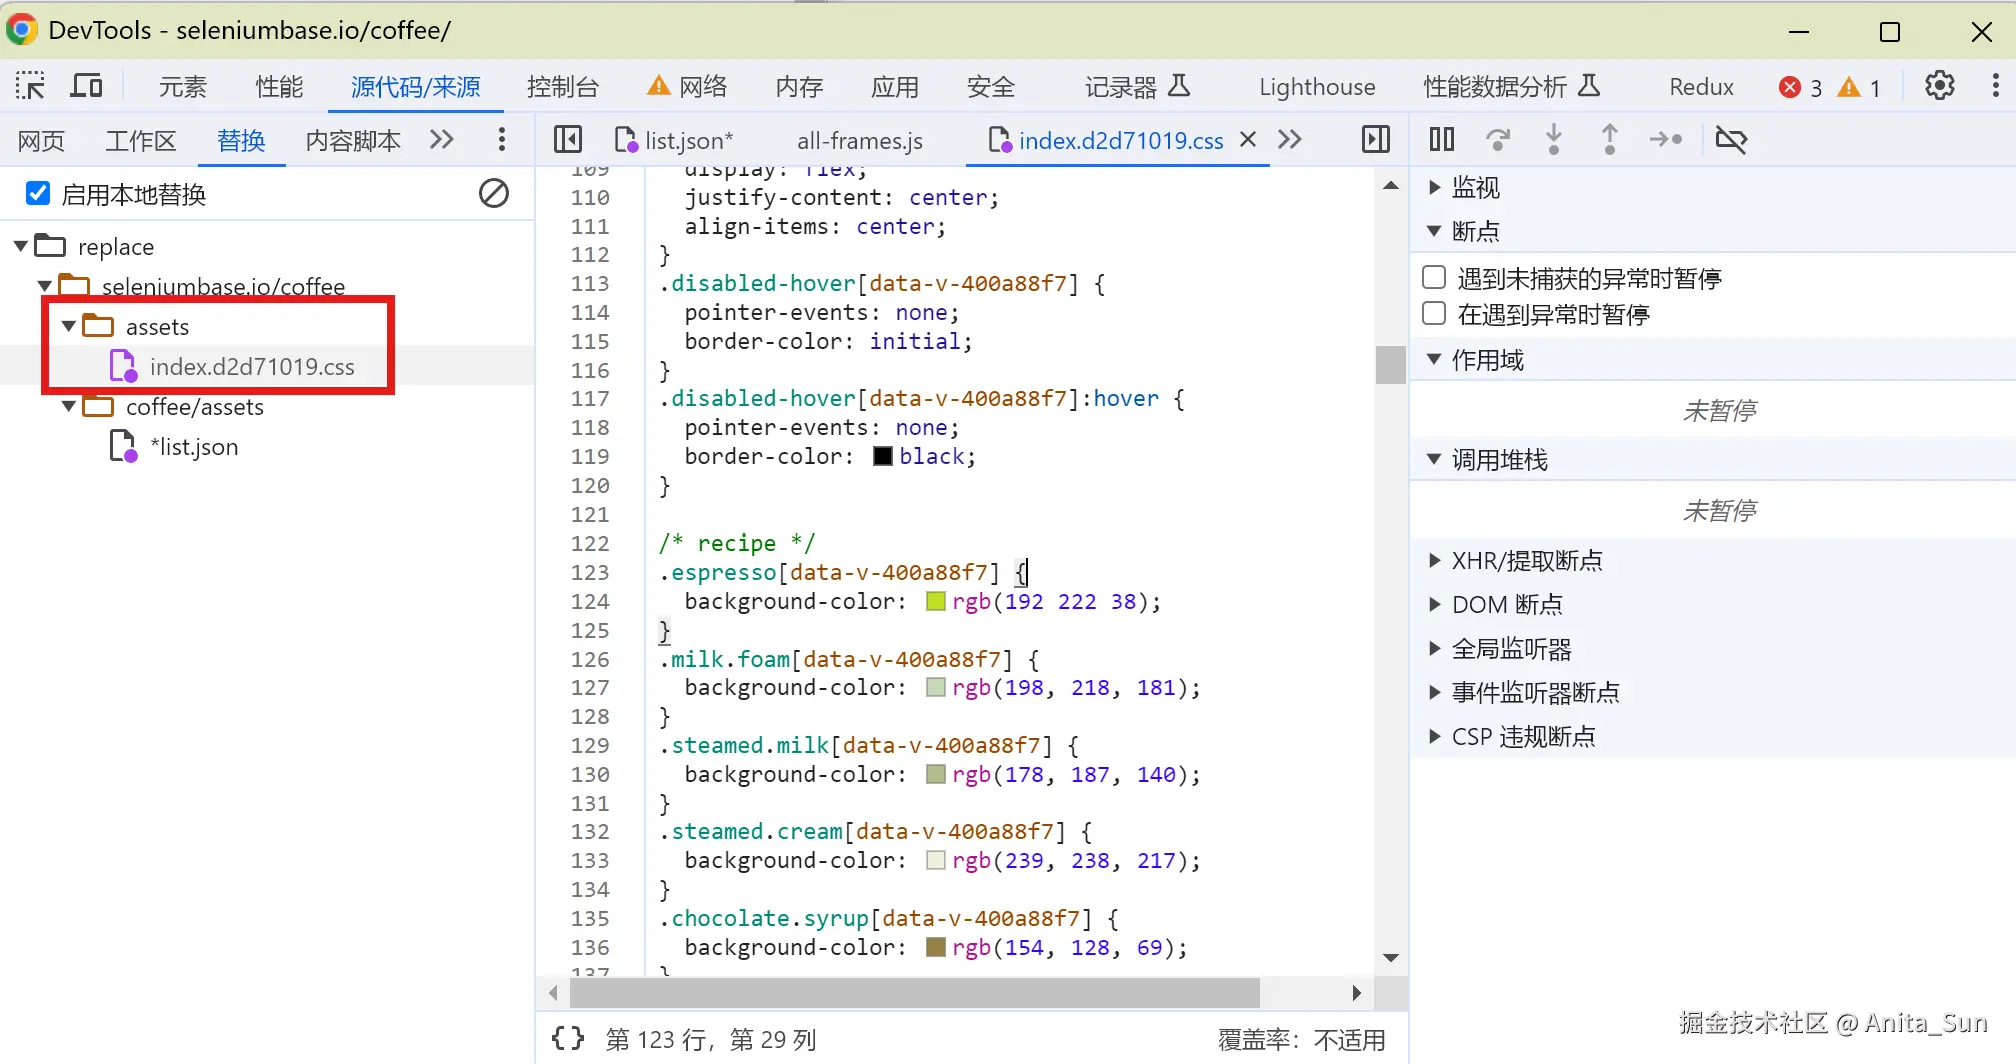Uncheck enable local overrides checkbox

[38, 193]
